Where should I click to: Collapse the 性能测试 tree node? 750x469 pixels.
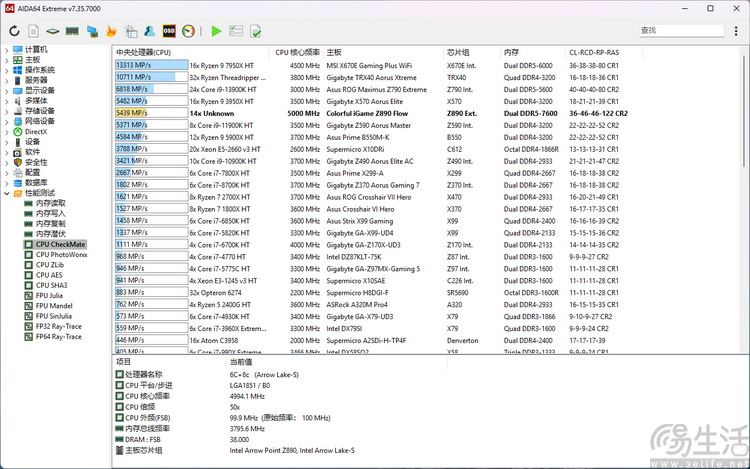7,193
